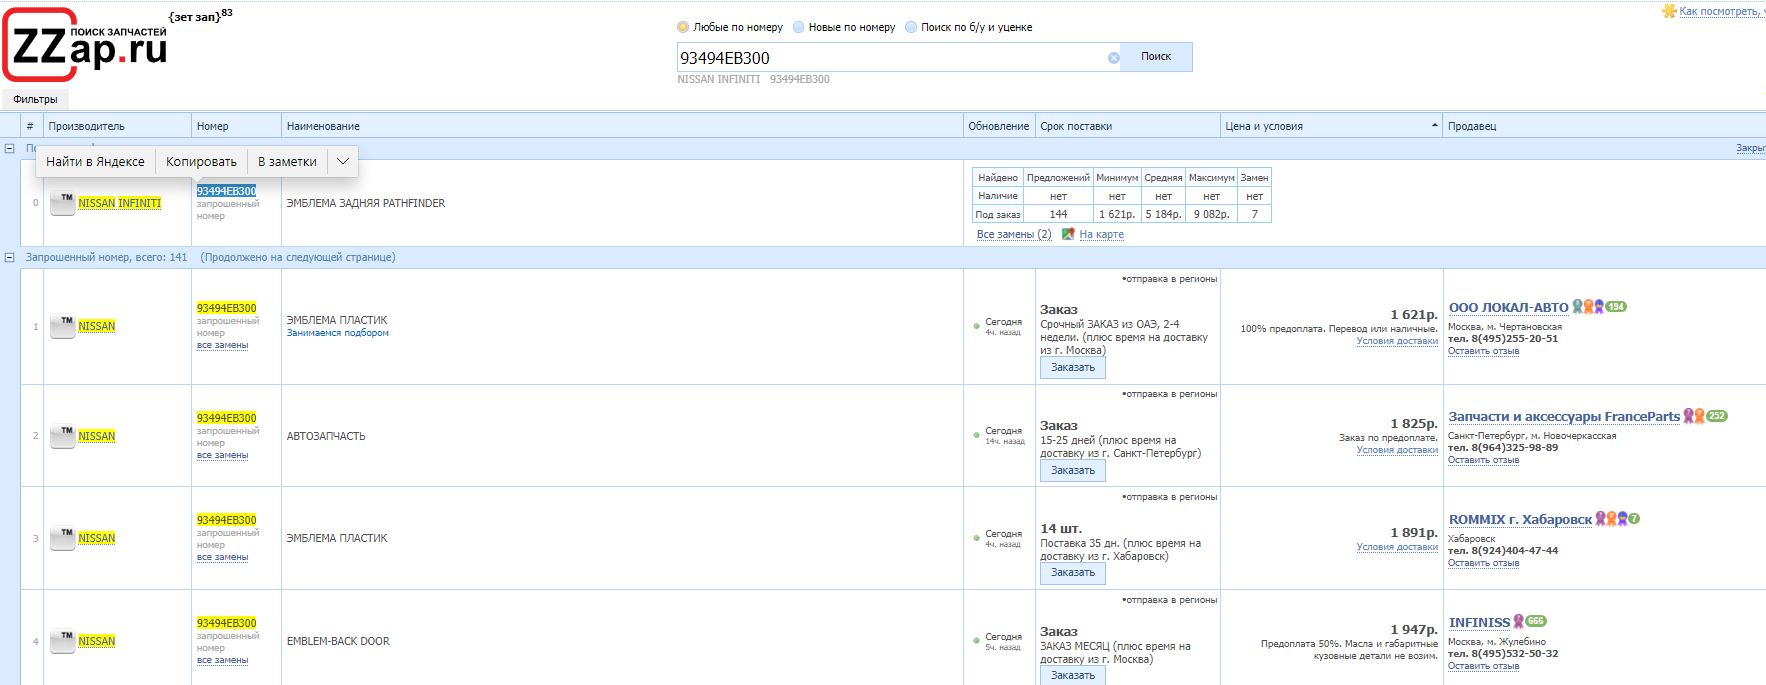Open the Как посмотреть link
The height and width of the screenshot is (685, 1766).
[x=1722, y=11]
